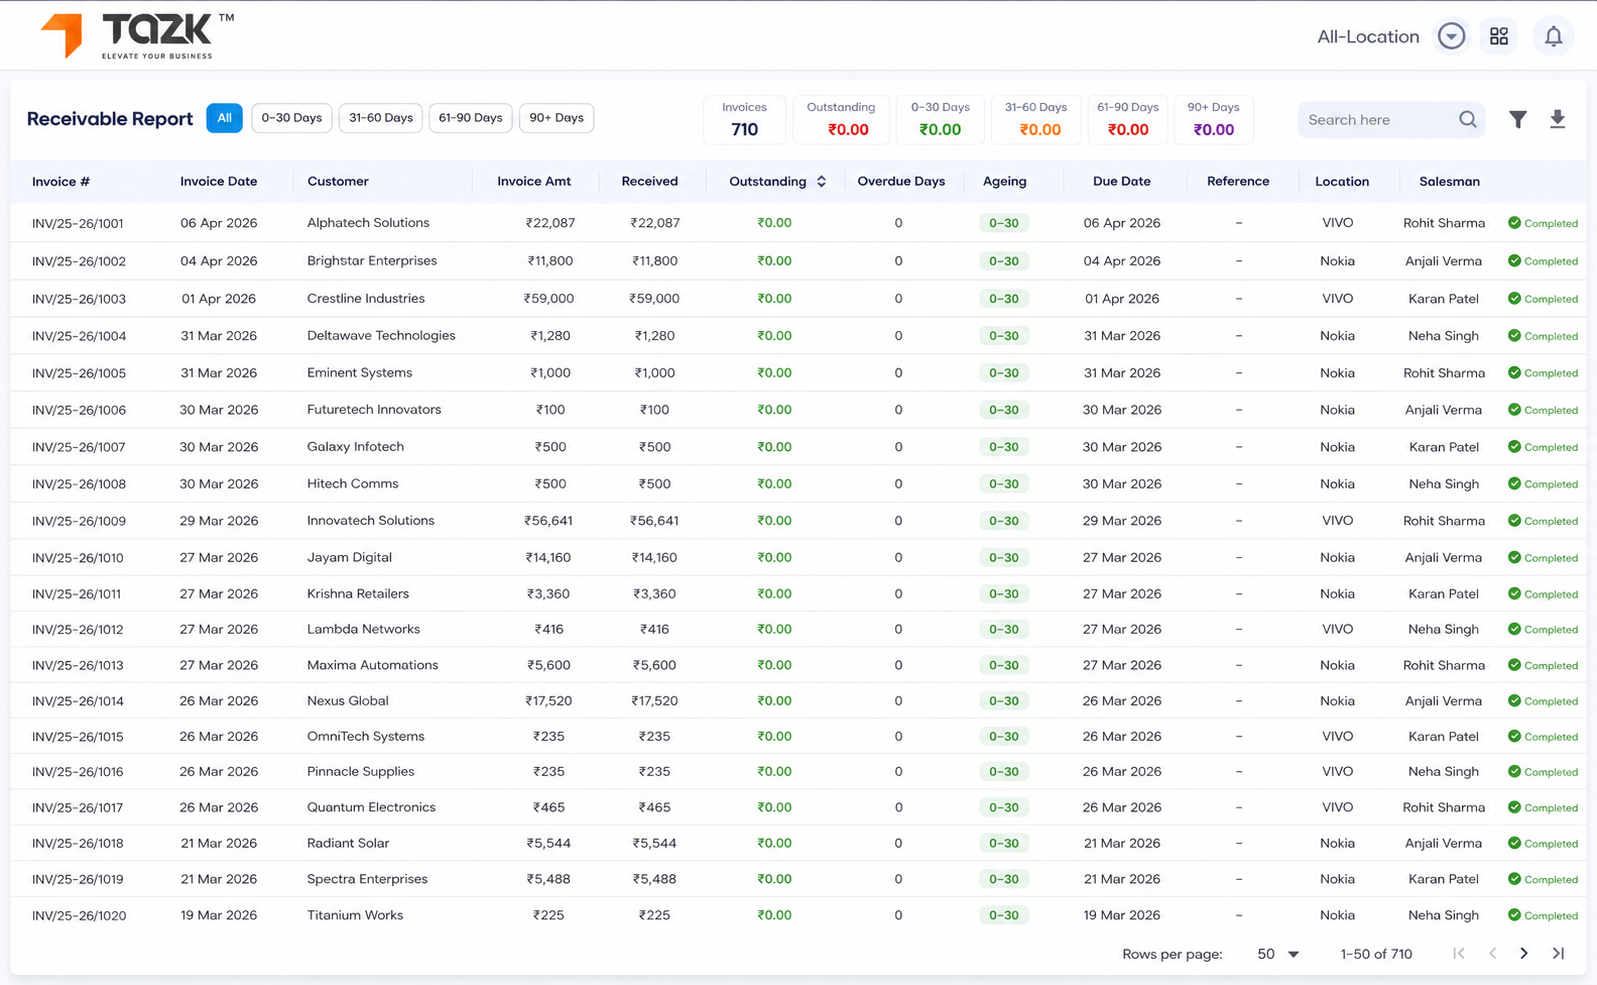The width and height of the screenshot is (1597, 985).
Task: Select the 0-30 Days filter tab
Action: (x=292, y=118)
